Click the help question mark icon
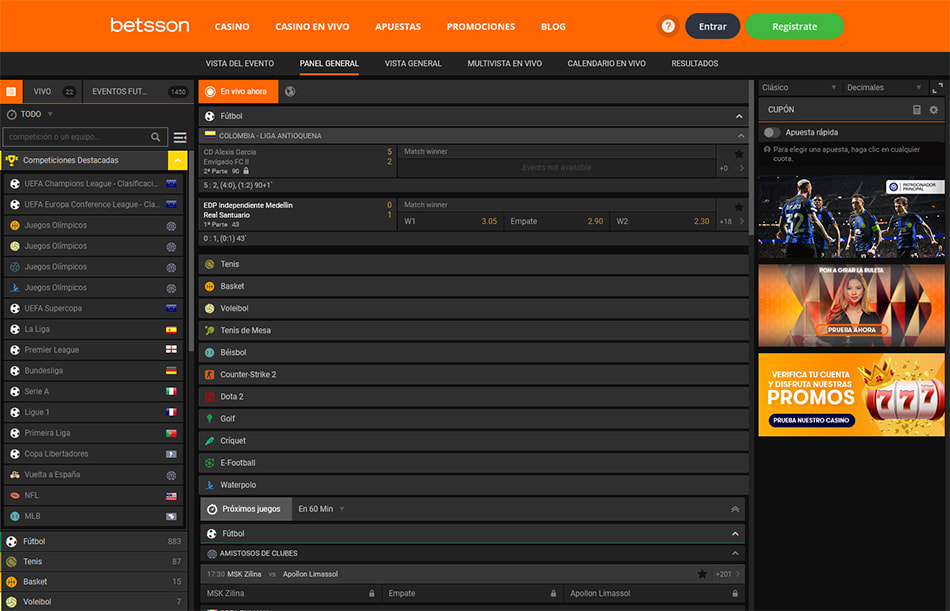Image resolution: width=950 pixels, height=611 pixels. pyautogui.click(x=668, y=26)
